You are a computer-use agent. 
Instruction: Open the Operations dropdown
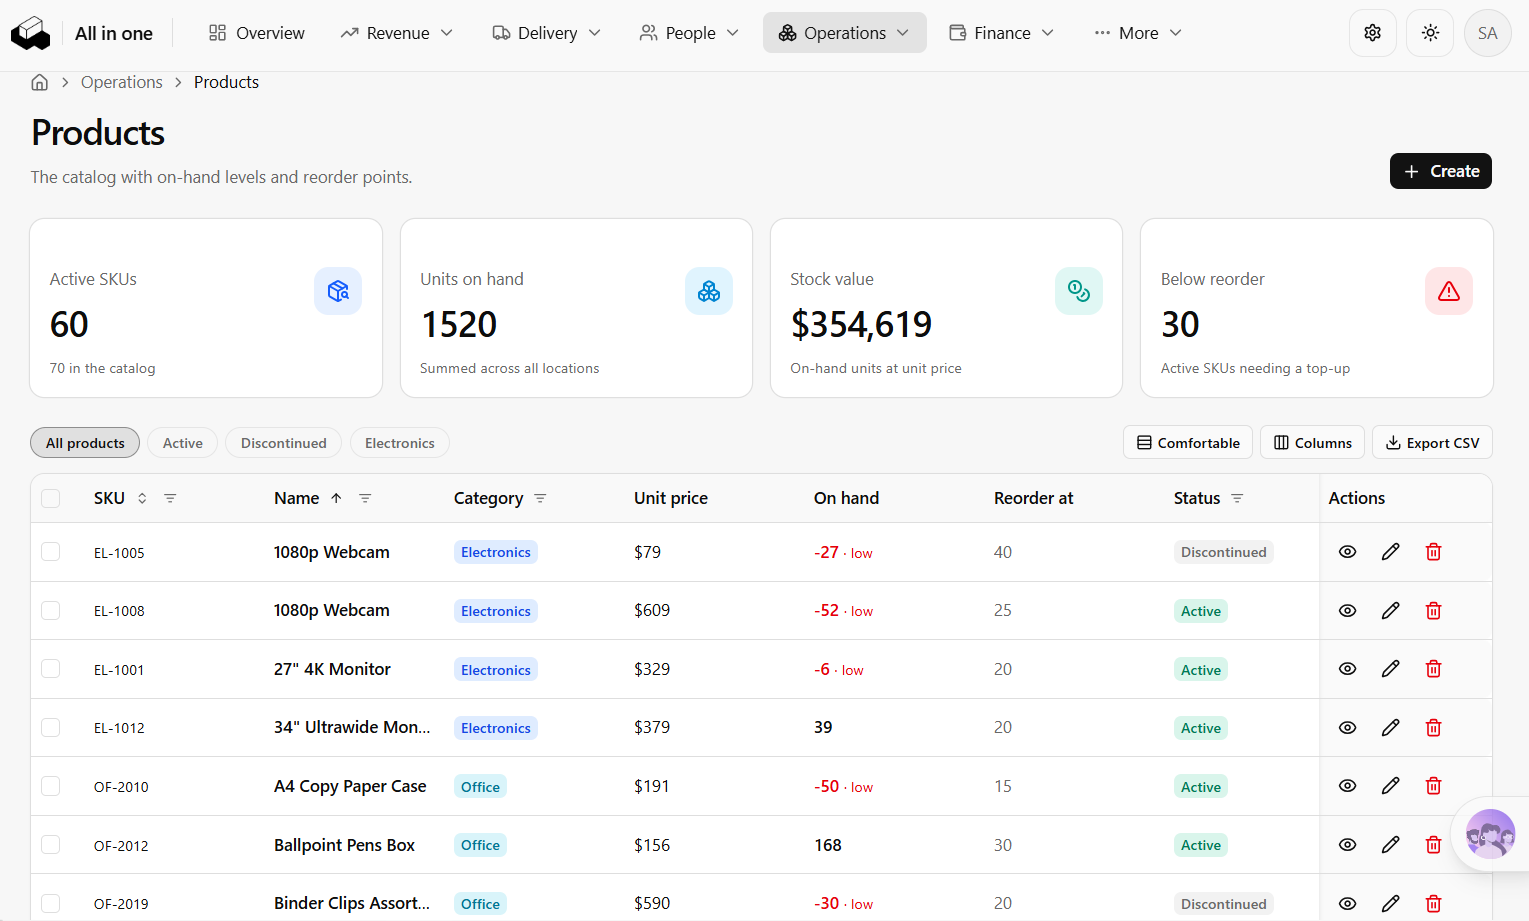click(845, 33)
